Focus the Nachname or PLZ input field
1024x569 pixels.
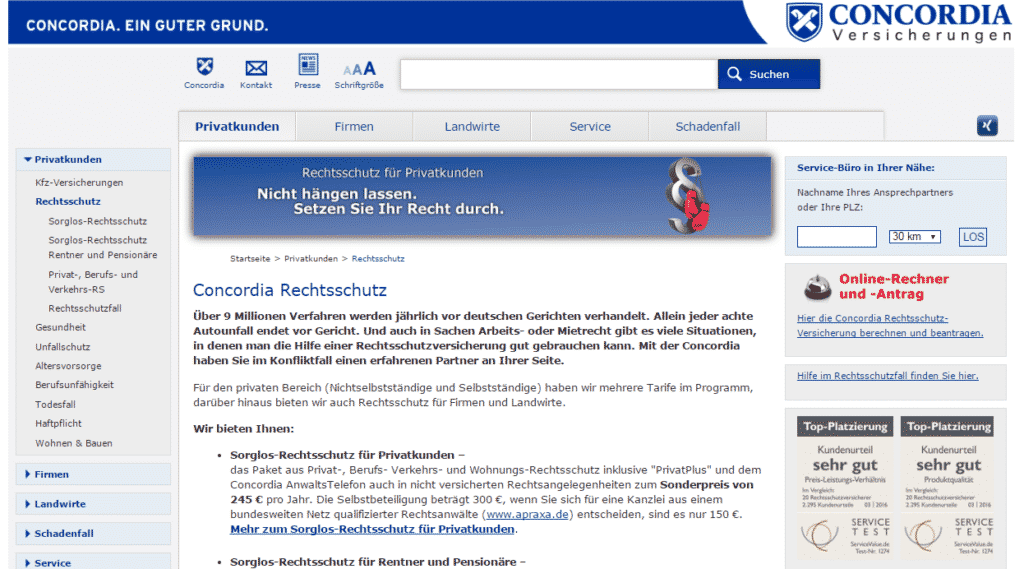coord(837,236)
